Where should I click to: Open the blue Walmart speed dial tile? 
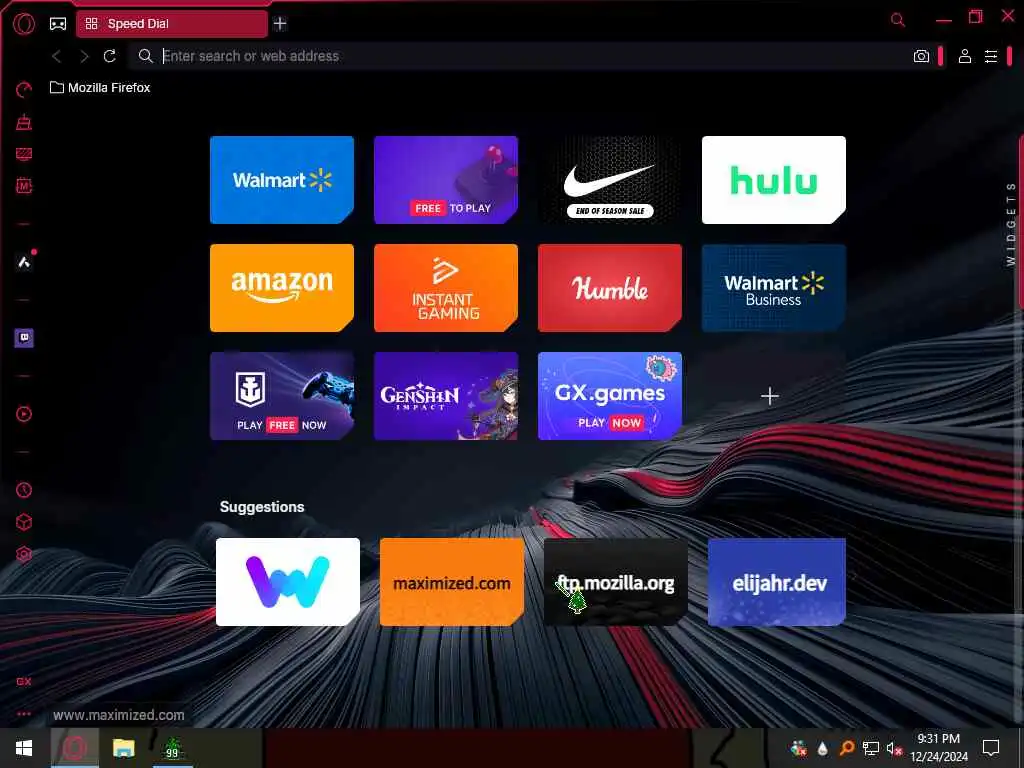(x=281, y=180)
